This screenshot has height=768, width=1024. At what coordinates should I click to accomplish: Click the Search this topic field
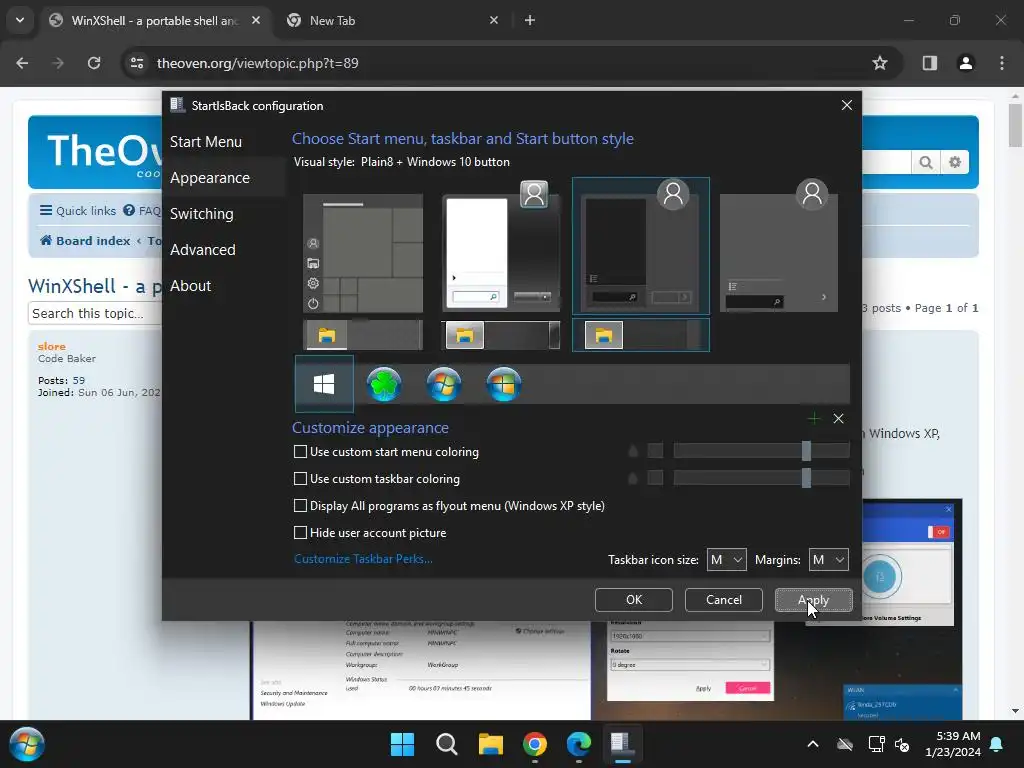point(95,313)
